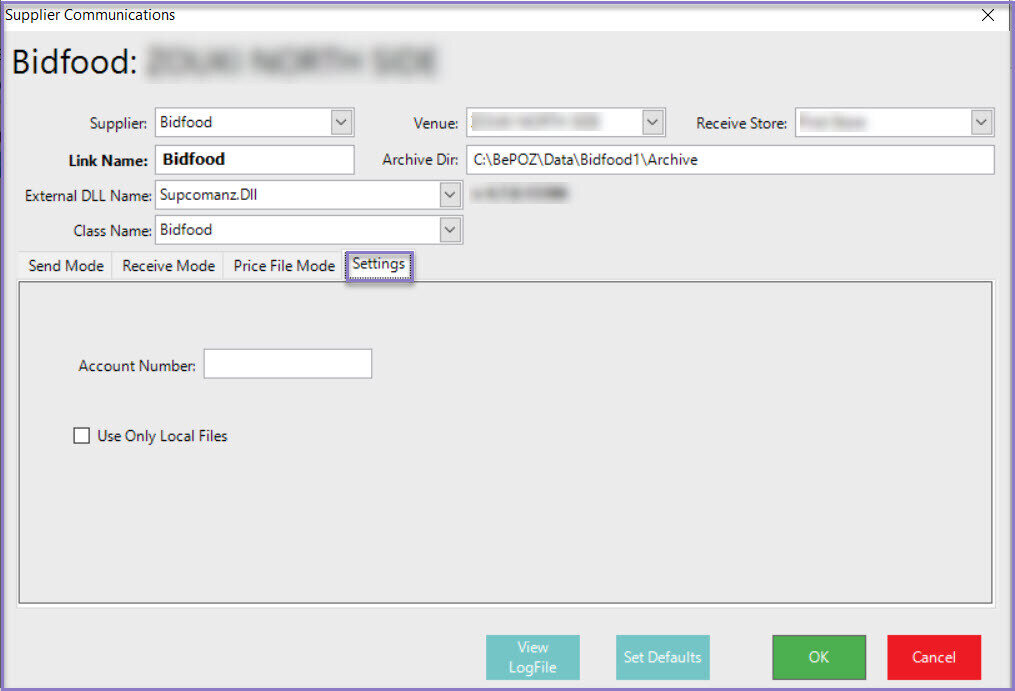Switch to the Receive Mode tab
The height and width of the screenshot is (691, 1015).
(168, 266)
